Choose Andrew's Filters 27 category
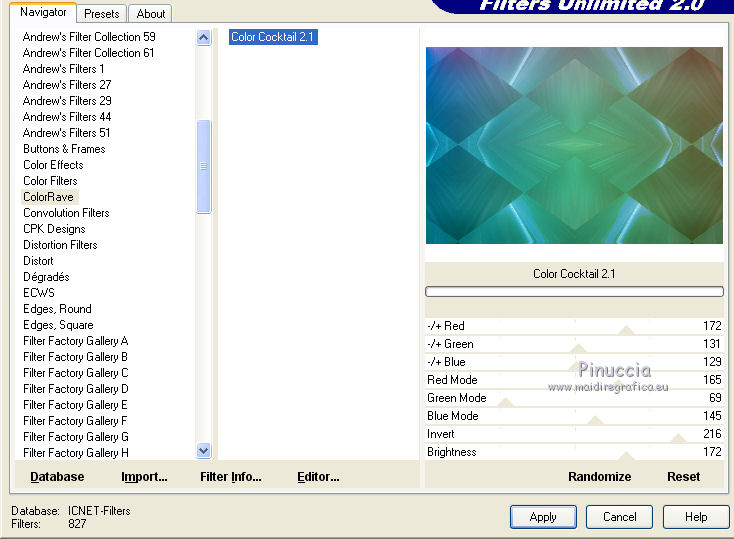This screenshot has width=734, height=539. coord(67,85)
